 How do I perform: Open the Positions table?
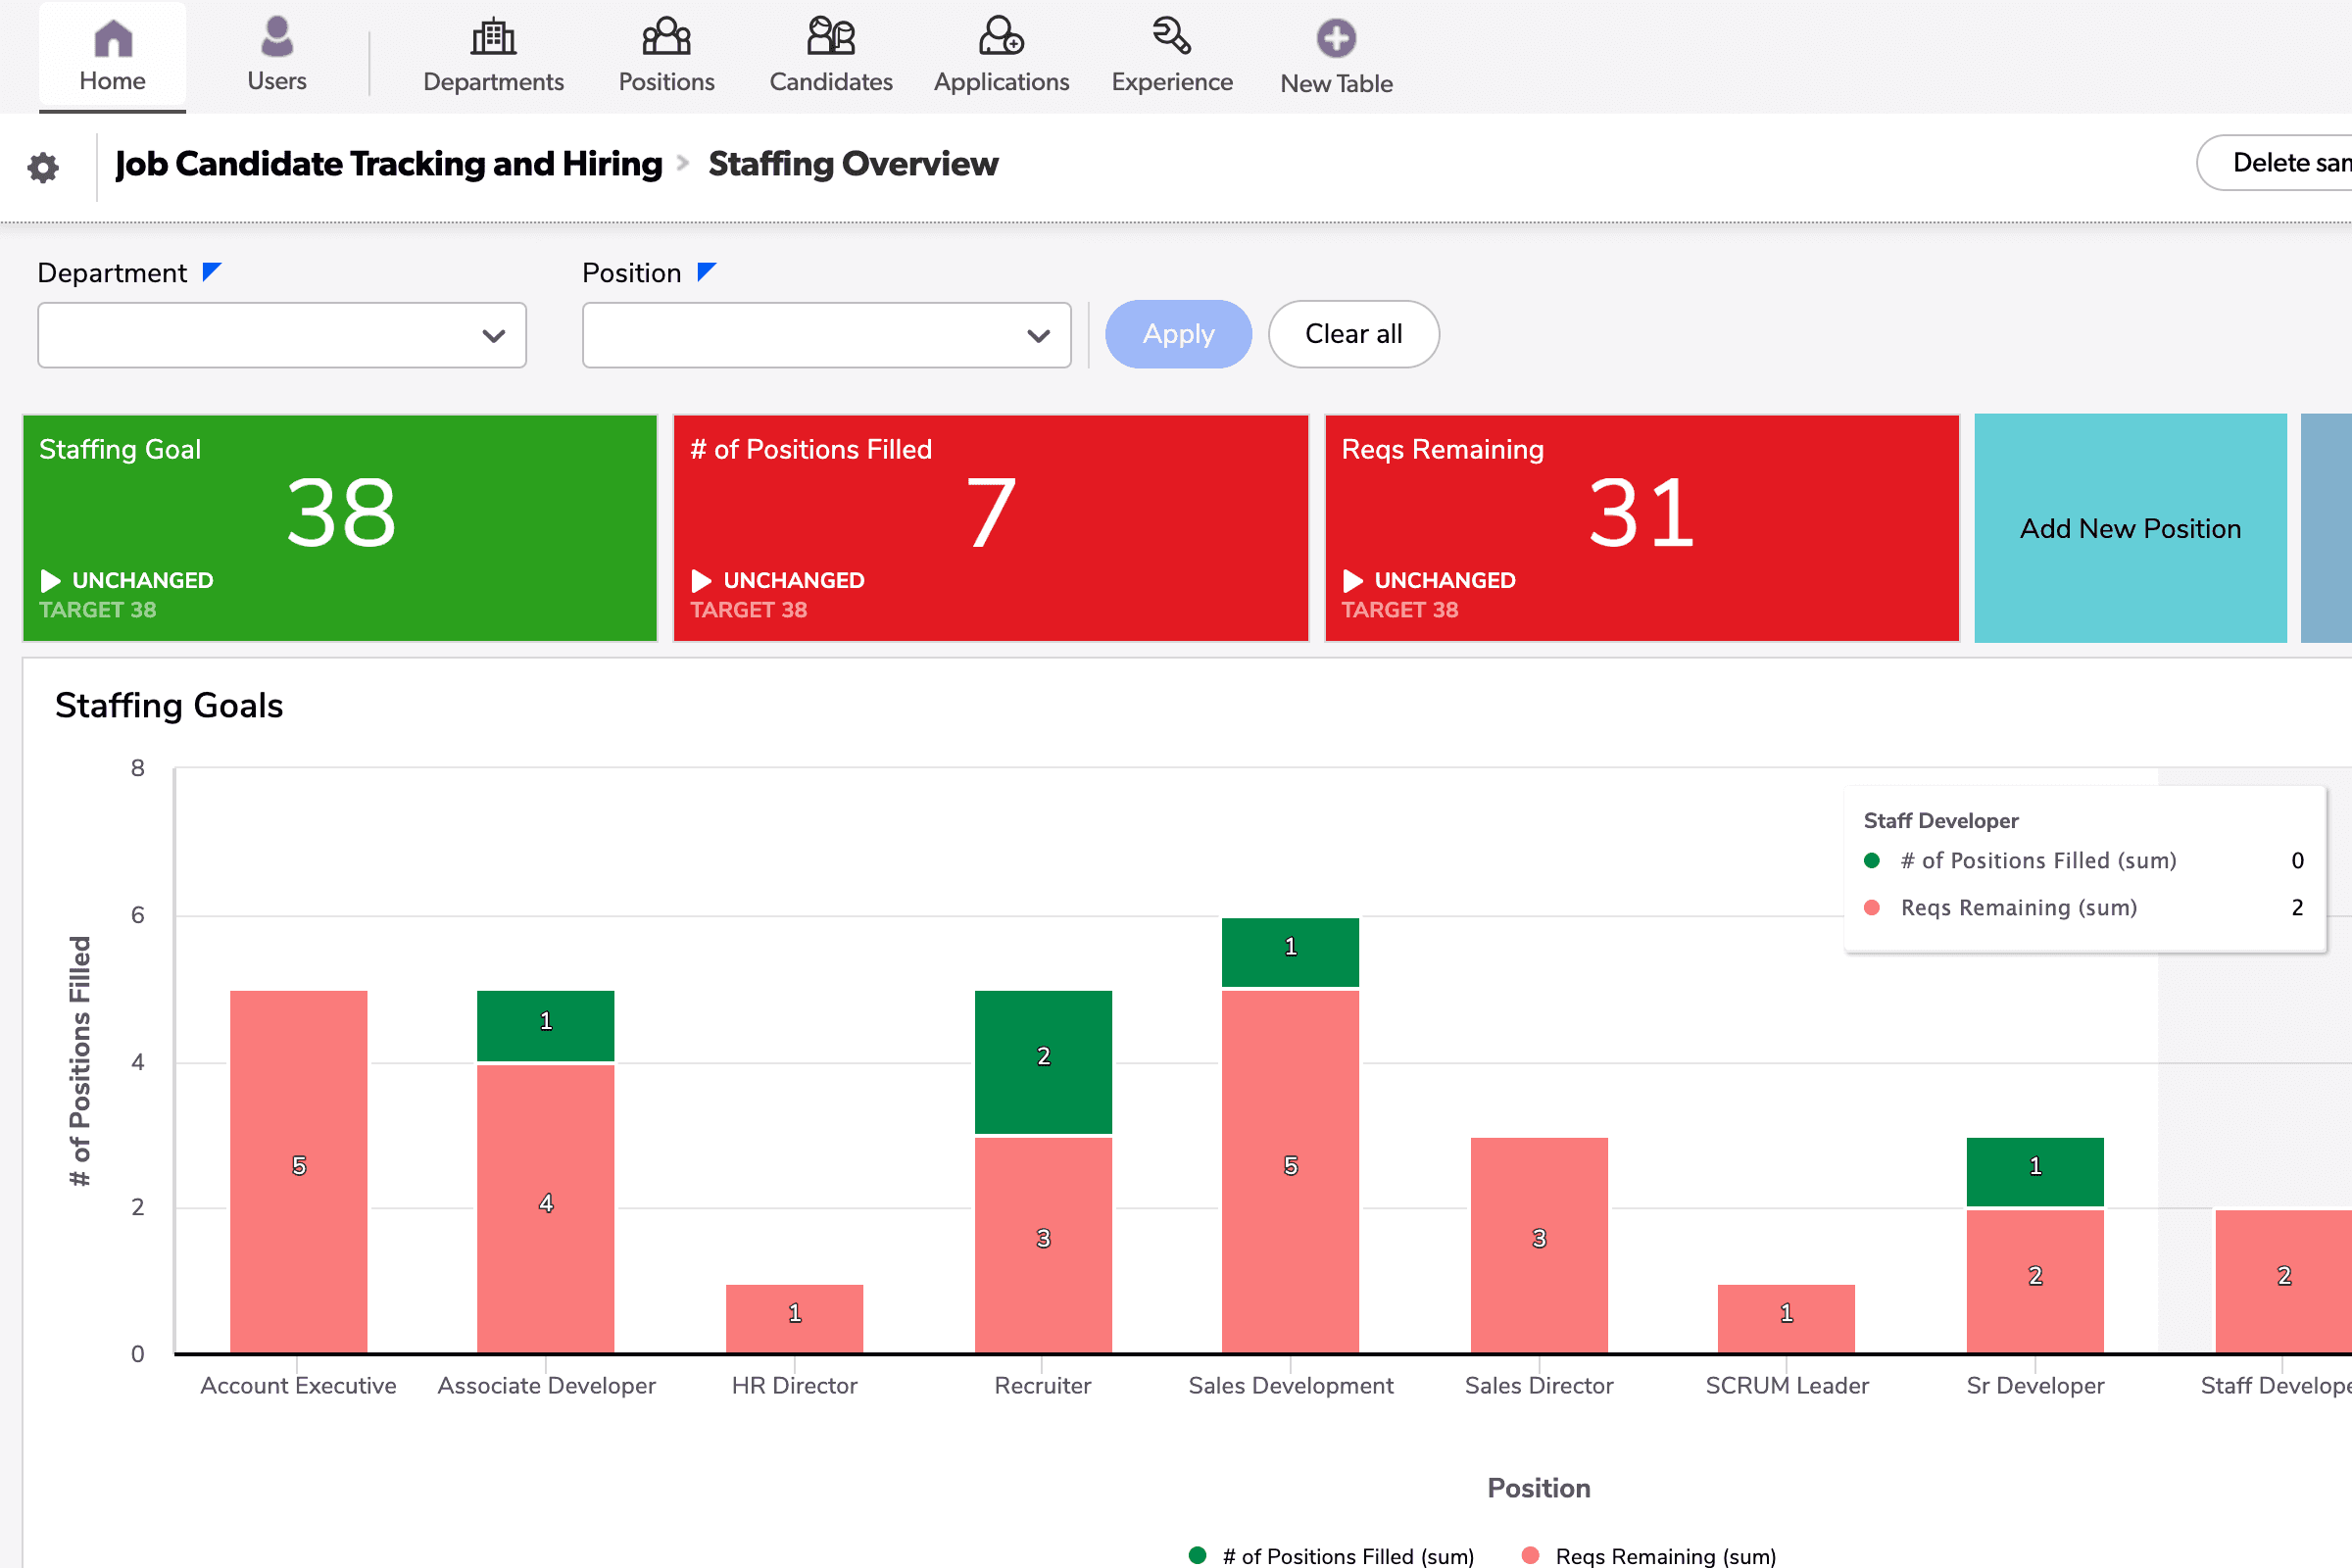(x=665, y=55)
